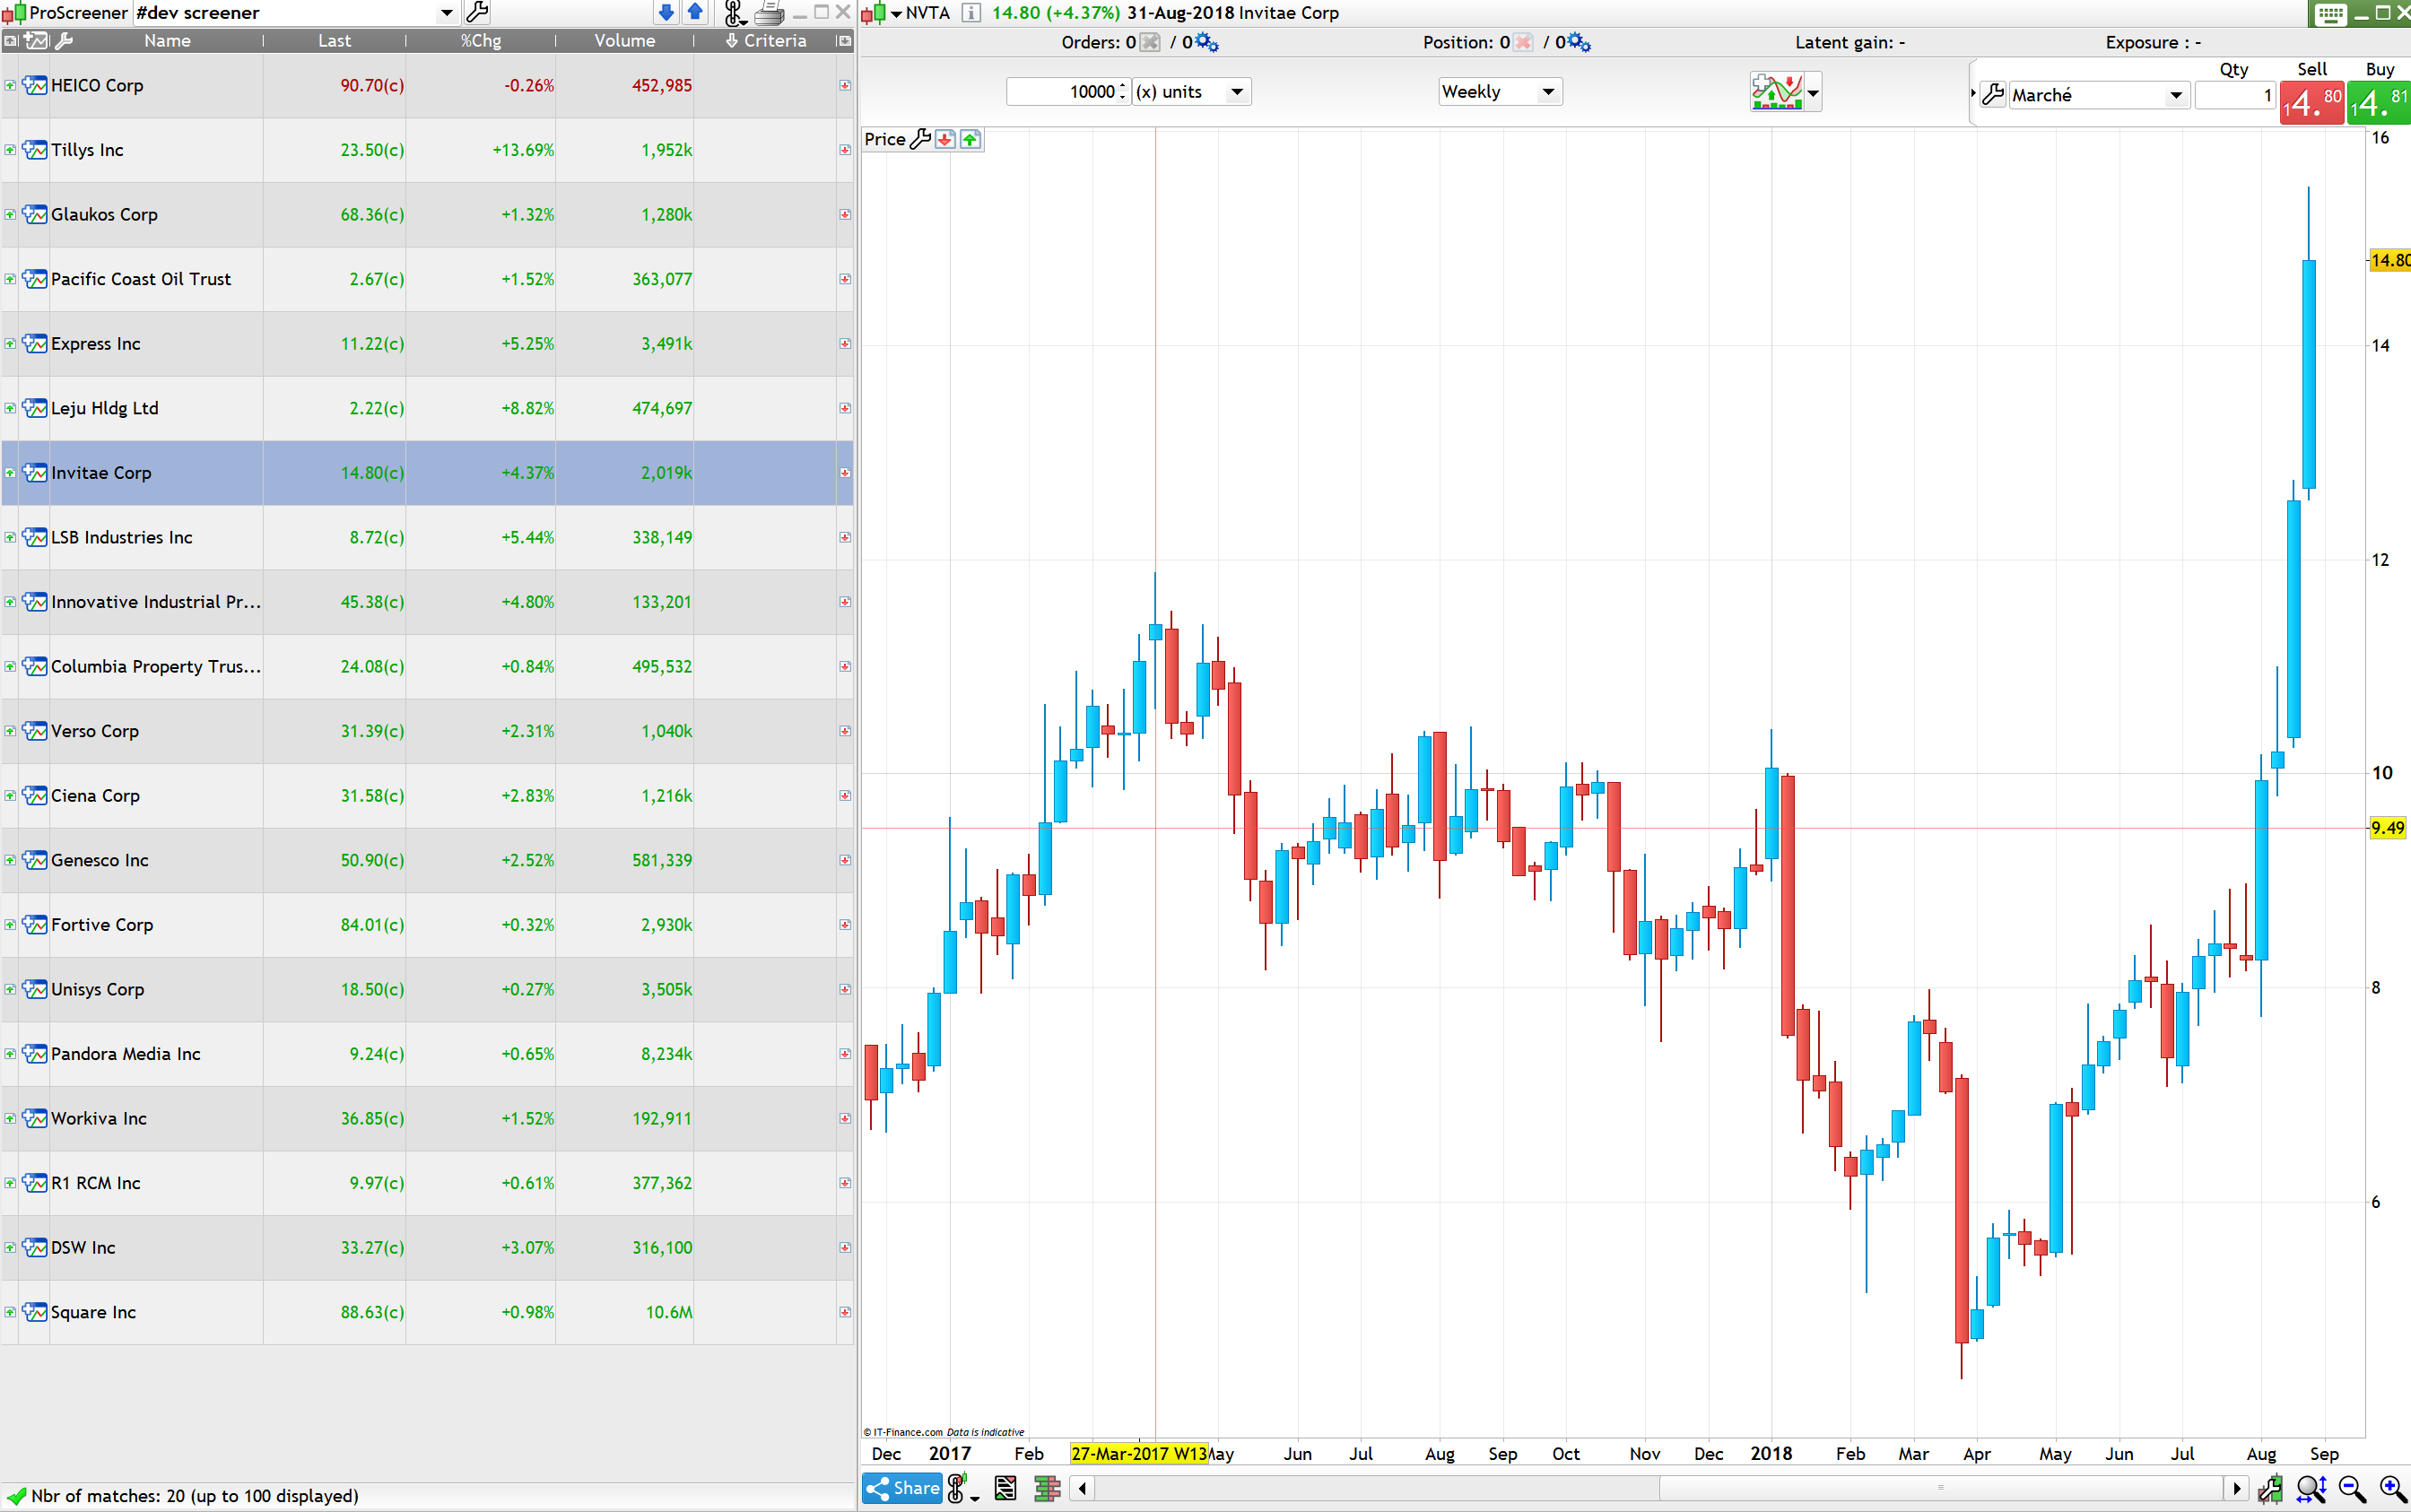Sort list by %Chg column header
2411x1512 pixels.
(x=481, y=41)
